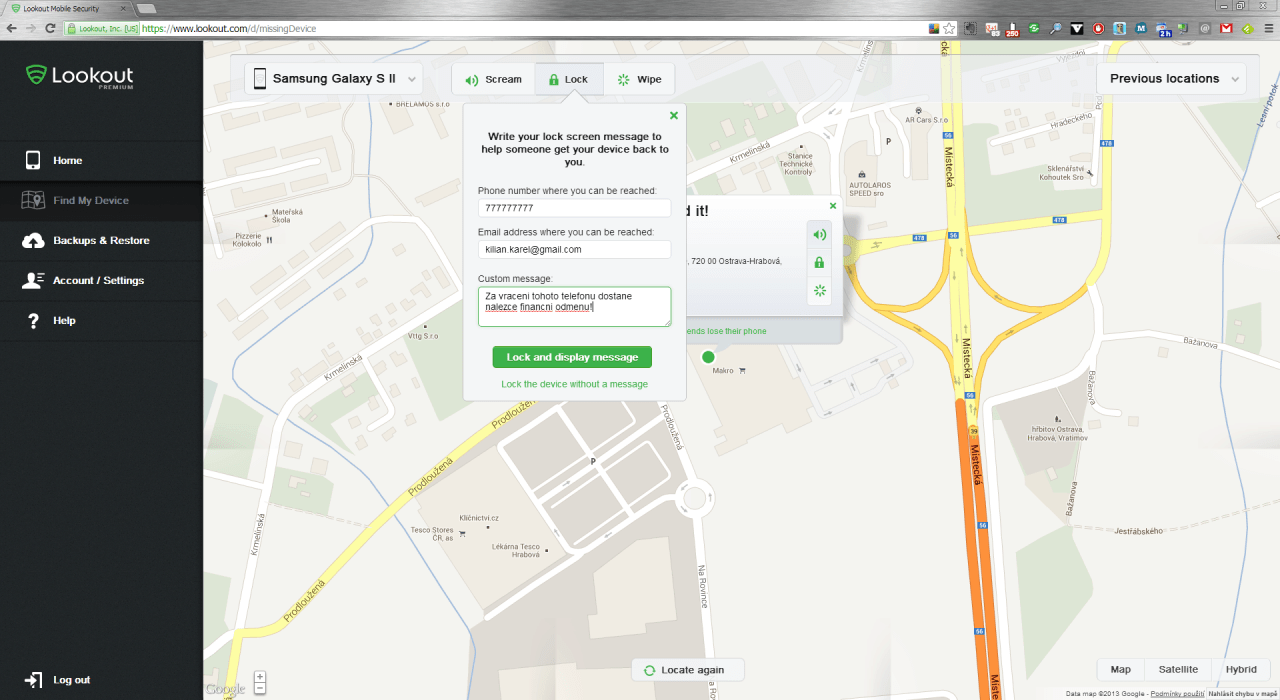Click the 2h timer extension icon

(1163, 29)
